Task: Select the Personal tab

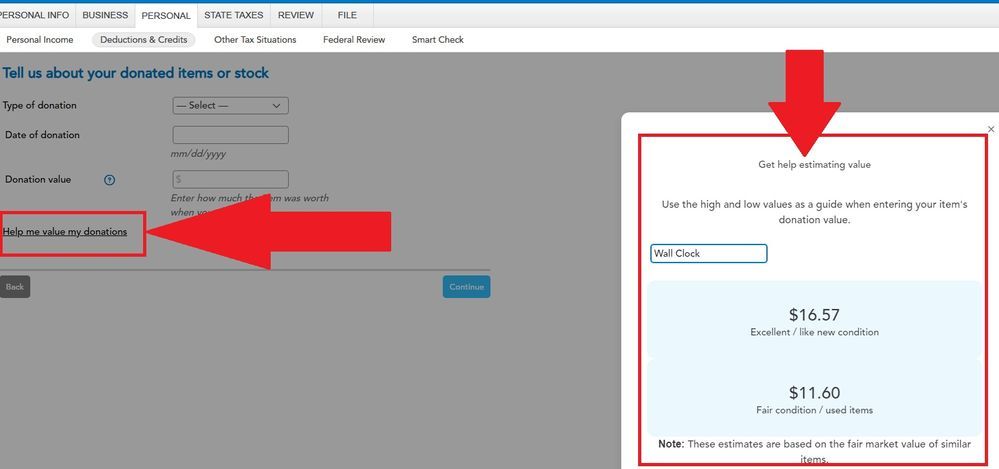Action: click(166, 16)
